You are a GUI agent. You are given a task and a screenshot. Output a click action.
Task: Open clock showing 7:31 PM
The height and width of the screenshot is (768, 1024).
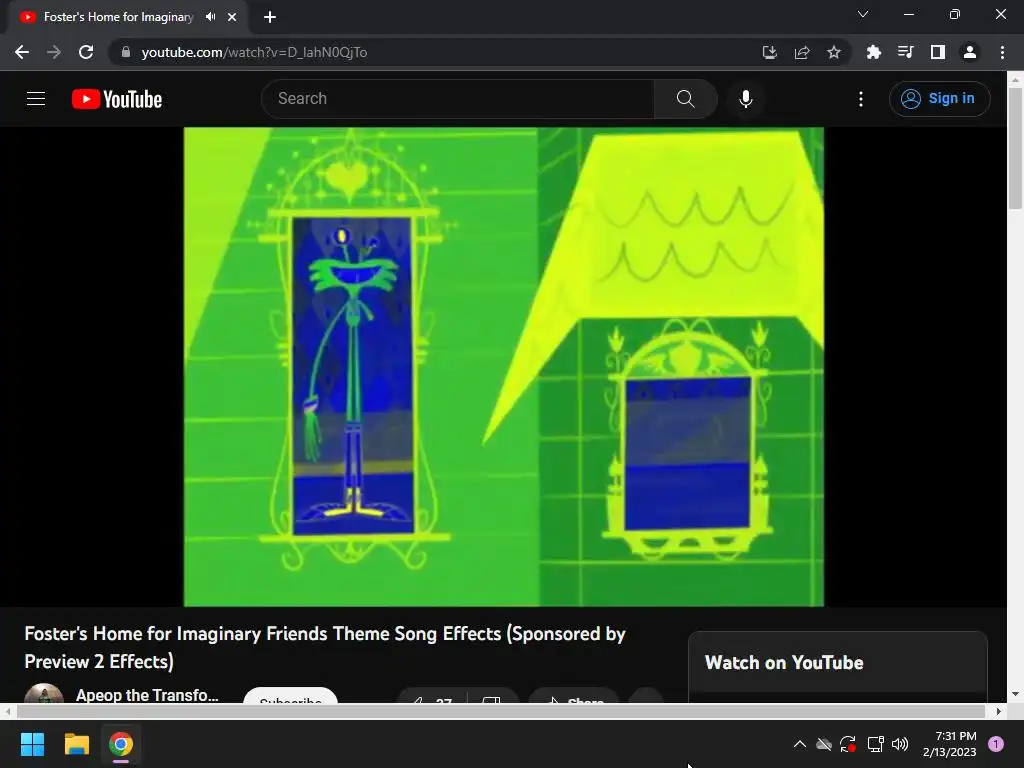(x=949, y=744)
